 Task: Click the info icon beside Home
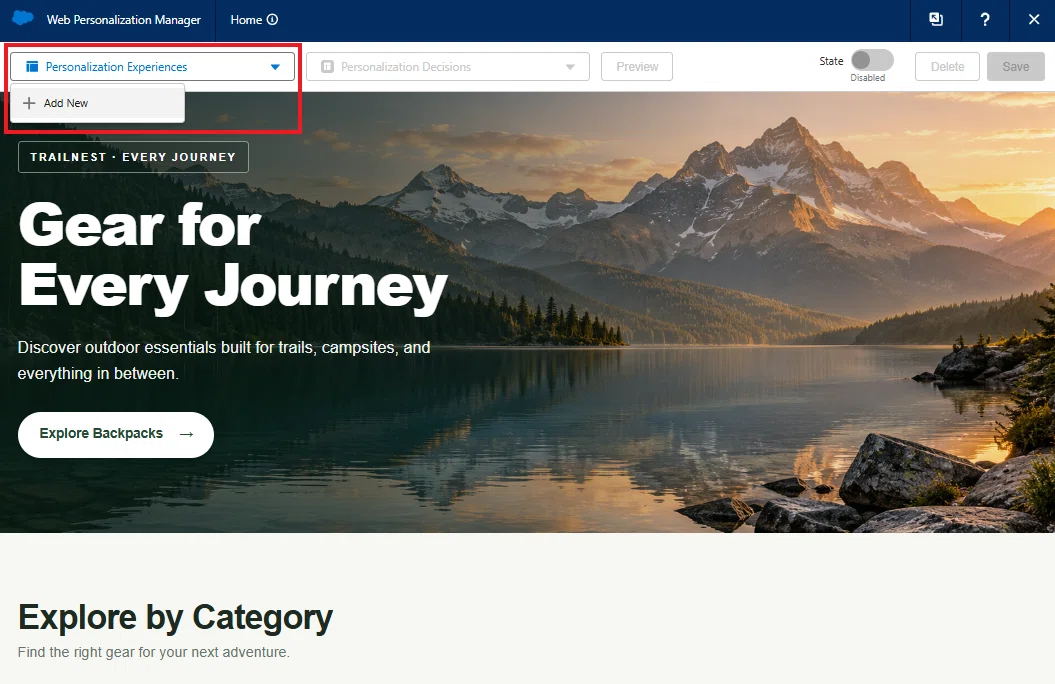272,20
